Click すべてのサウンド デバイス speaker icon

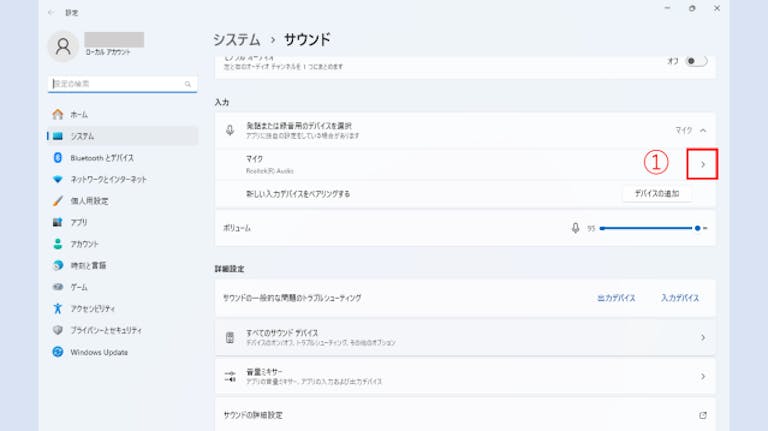coord(230,337)
